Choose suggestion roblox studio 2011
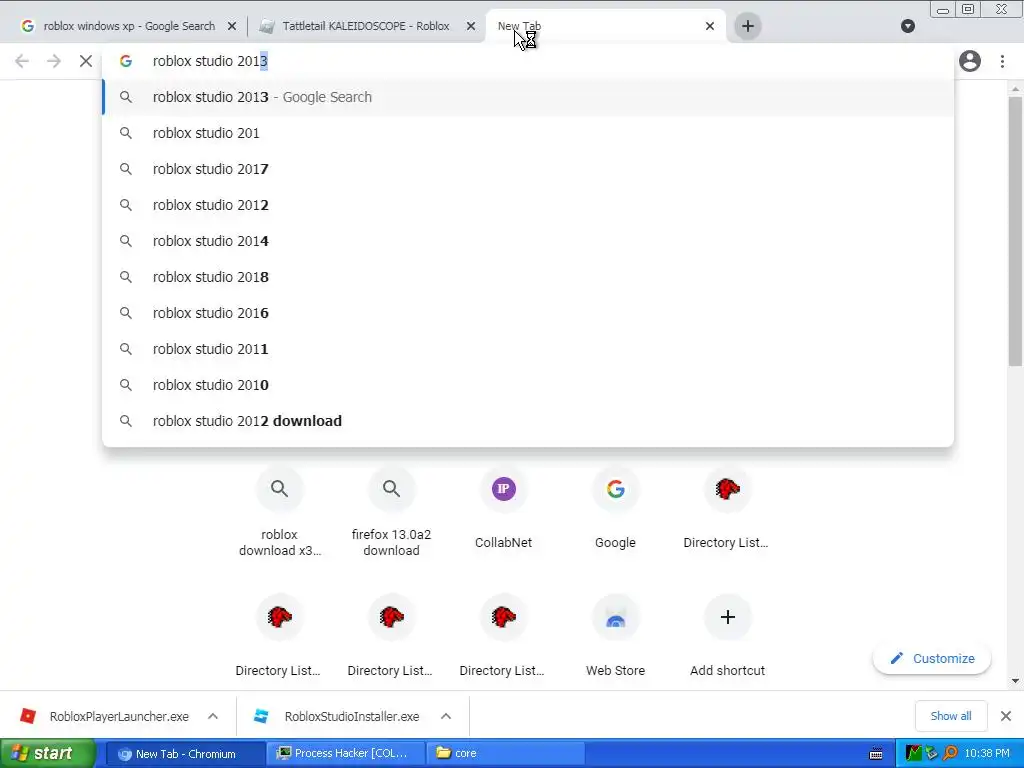Viewport: 1024px width, 768px height. click(x=528, y=349)
